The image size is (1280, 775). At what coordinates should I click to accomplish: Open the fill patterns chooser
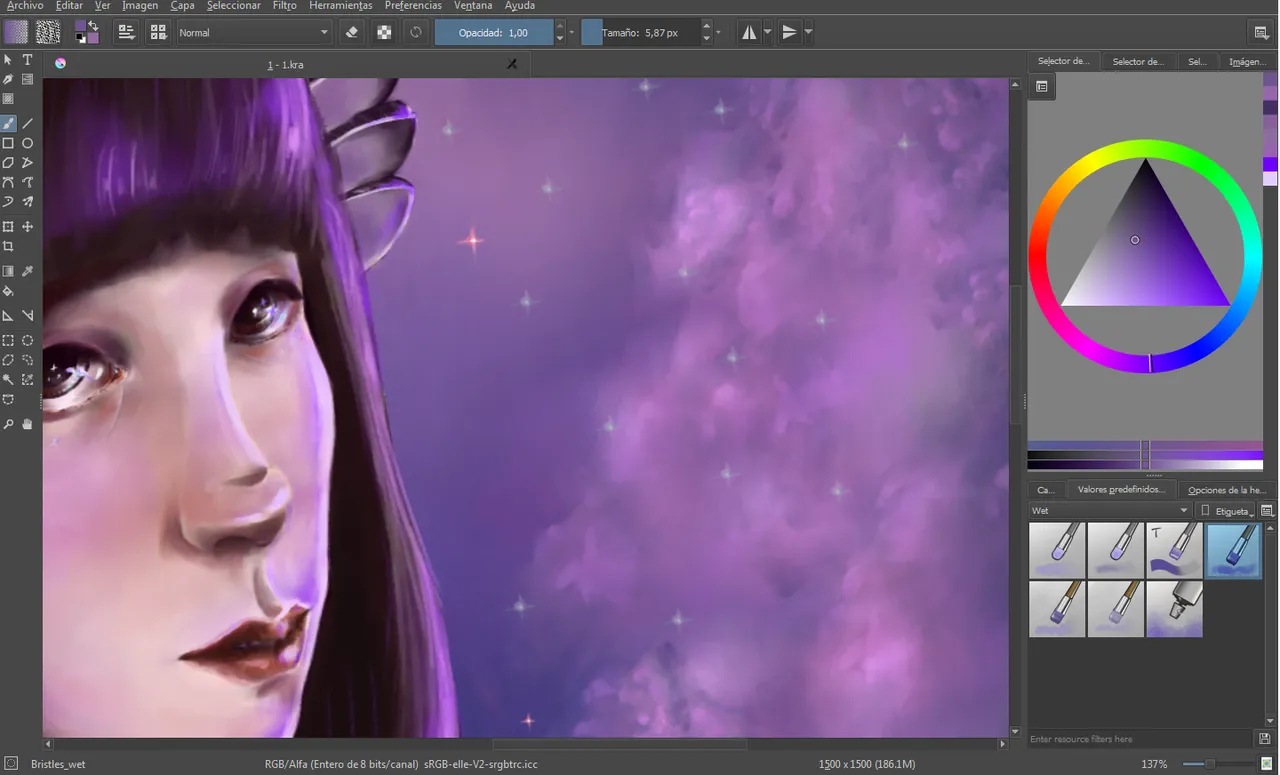(47, 32)
